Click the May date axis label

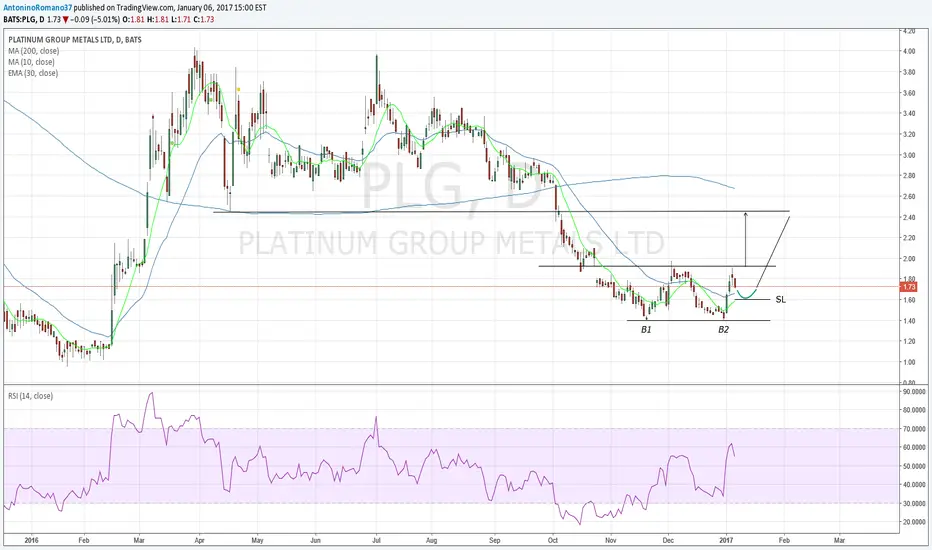pos(257,540)
